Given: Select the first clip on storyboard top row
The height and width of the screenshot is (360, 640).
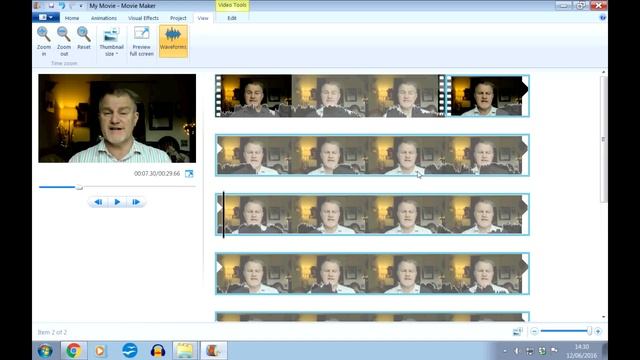Looking at the screenshot, I should point(330,96).
